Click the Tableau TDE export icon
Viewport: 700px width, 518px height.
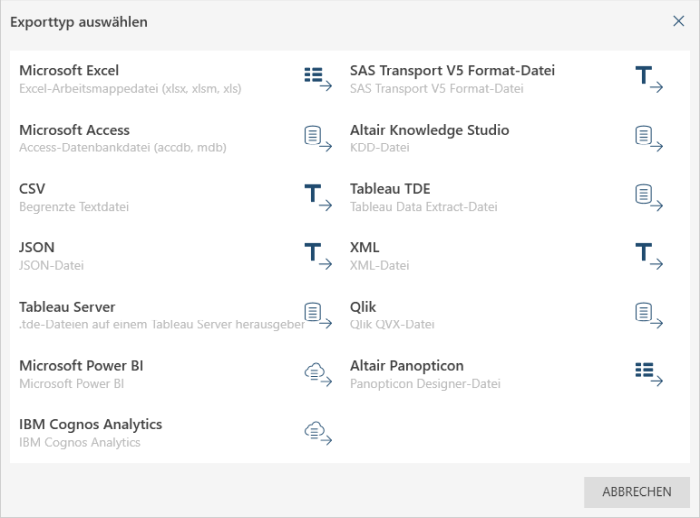(648, 197)
